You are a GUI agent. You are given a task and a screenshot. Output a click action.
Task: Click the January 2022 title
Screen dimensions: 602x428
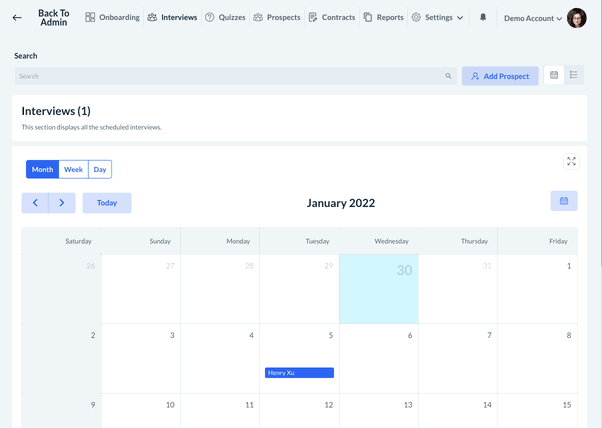click(341, 203)
